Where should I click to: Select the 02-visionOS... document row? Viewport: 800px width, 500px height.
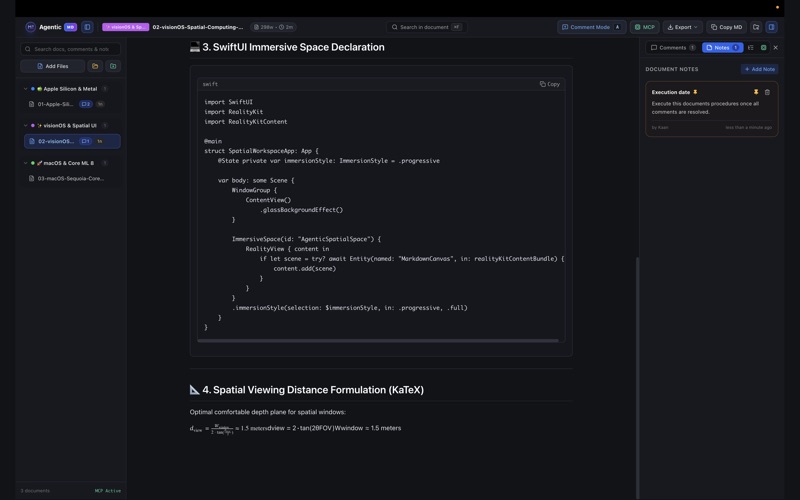(x=72, y=141)
